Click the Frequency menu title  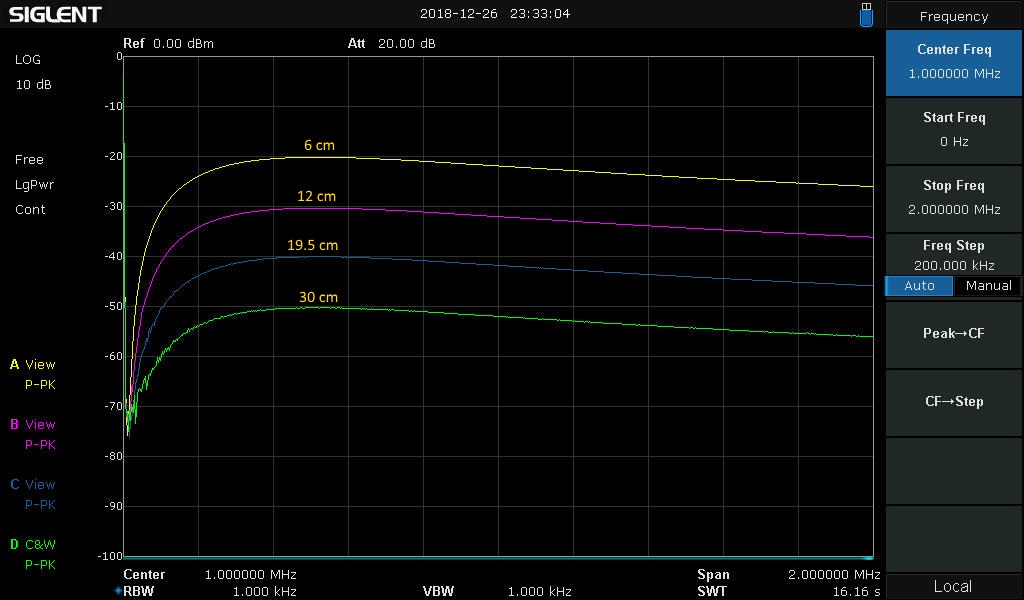pyautogui.click(x=954, y=16)
